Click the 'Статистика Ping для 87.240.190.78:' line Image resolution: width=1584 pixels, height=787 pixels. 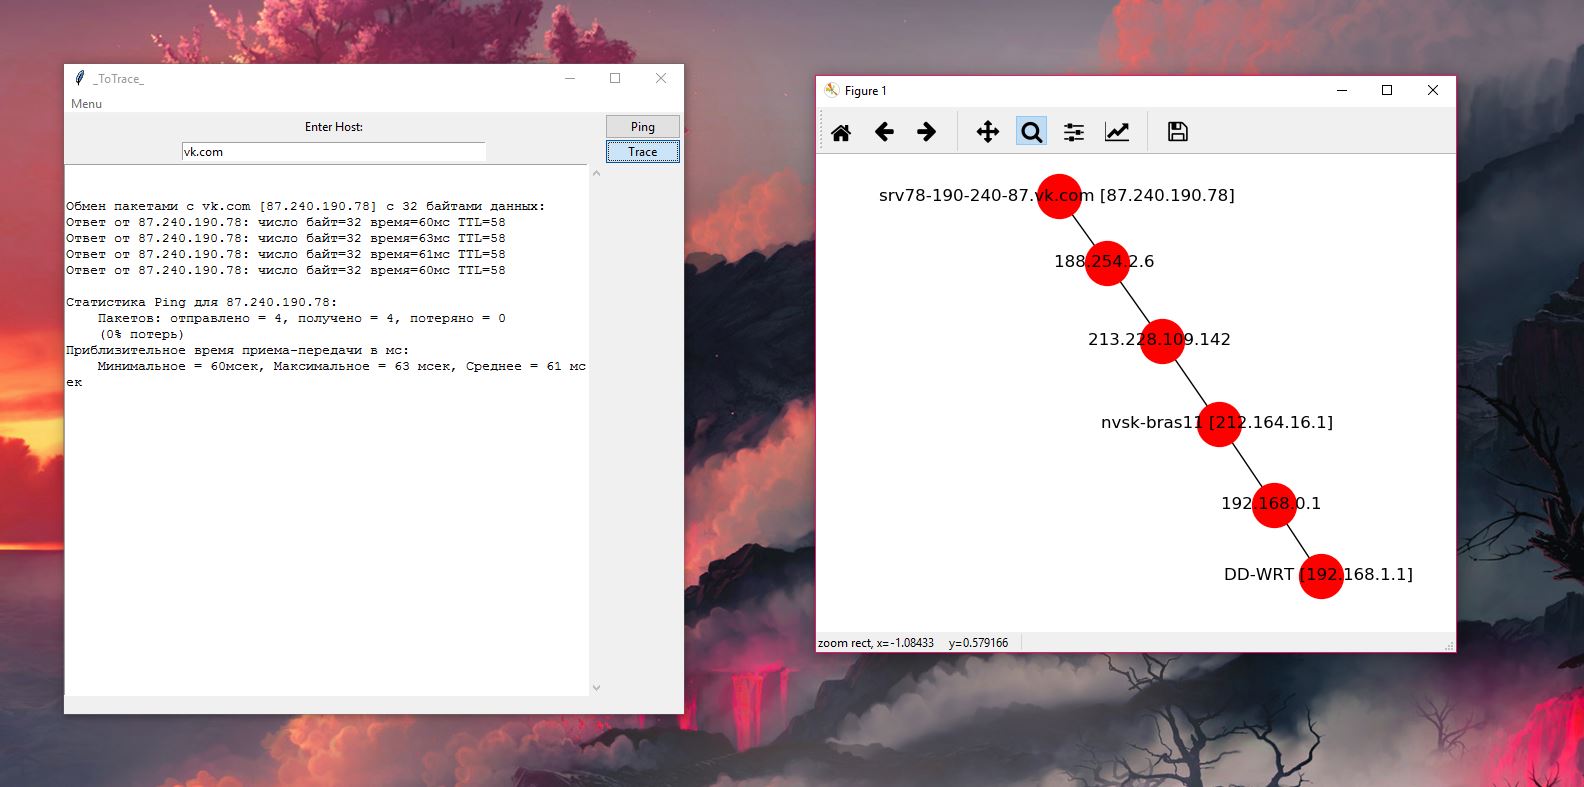(202, 302)
